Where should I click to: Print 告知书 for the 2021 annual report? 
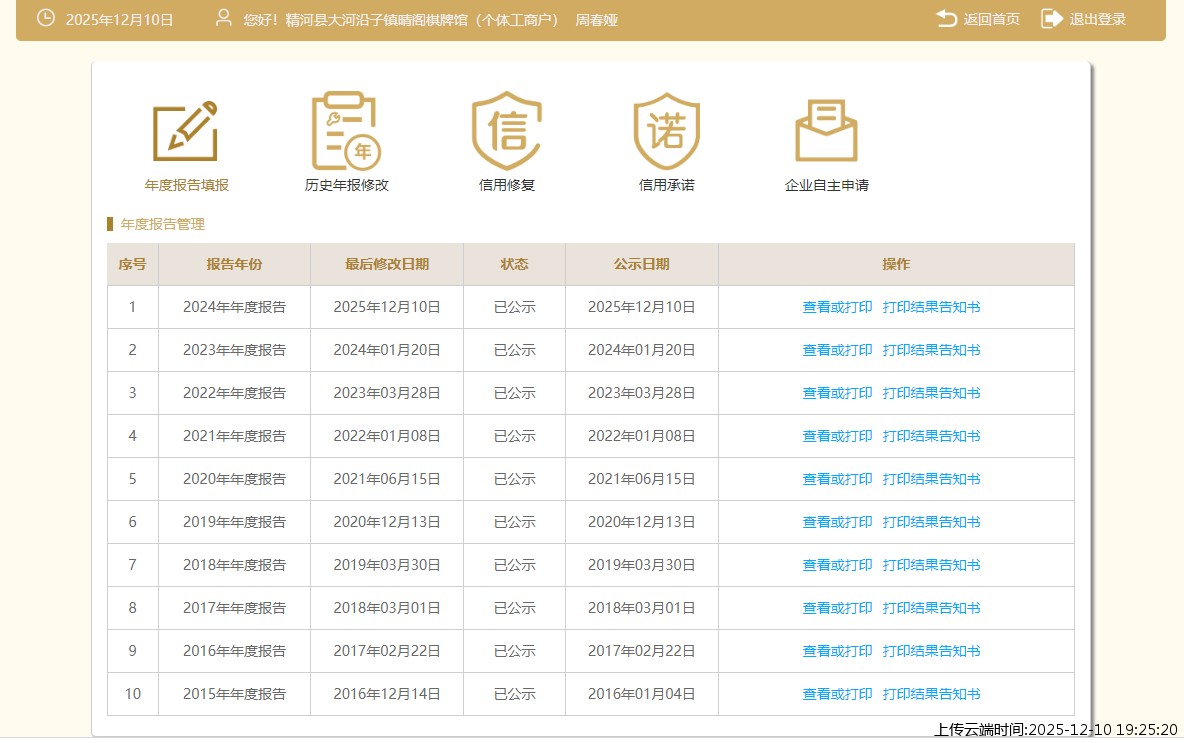pos(931,436)
